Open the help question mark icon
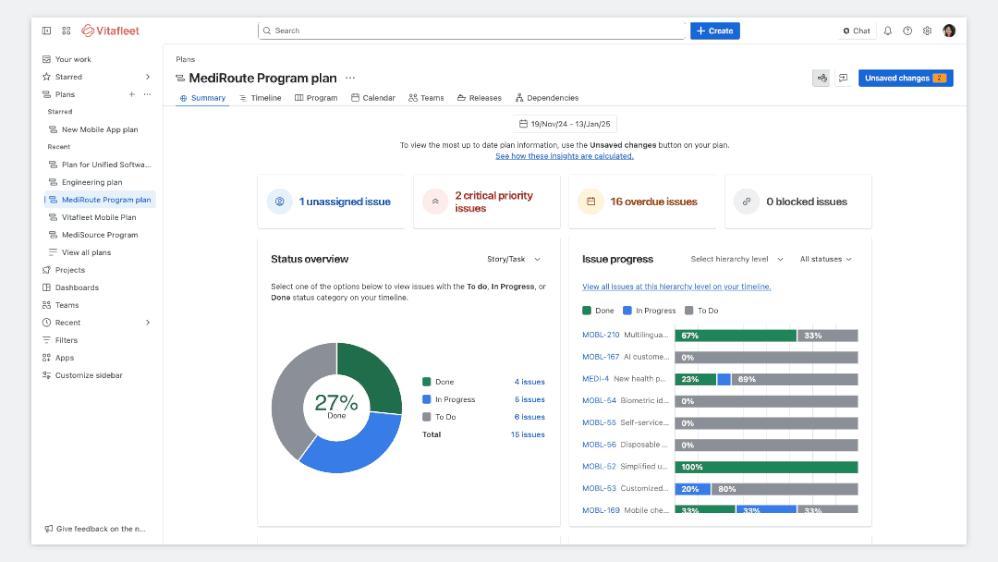This screenshot has height=562, width=998. [907, 31]
